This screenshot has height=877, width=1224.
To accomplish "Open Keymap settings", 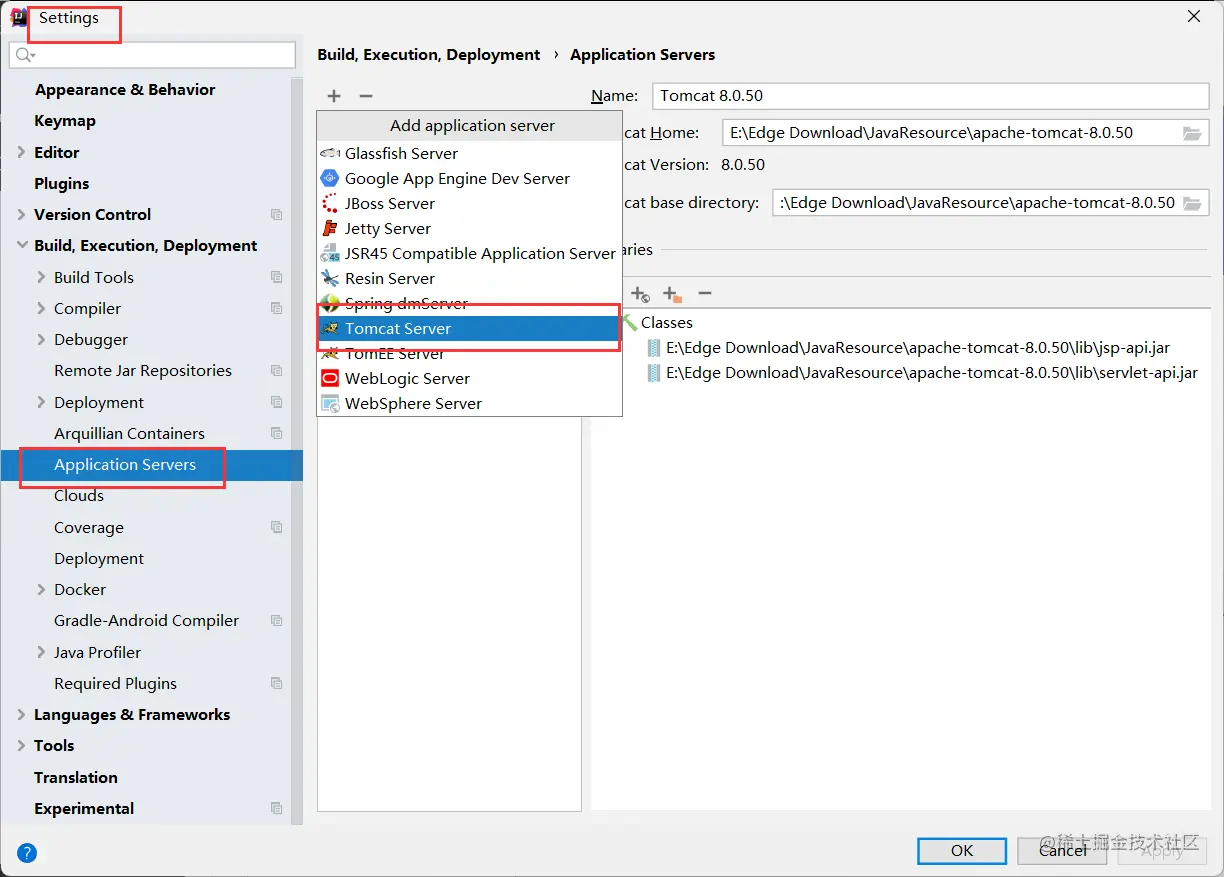I will pyautogui.click(x=65, y=121).
